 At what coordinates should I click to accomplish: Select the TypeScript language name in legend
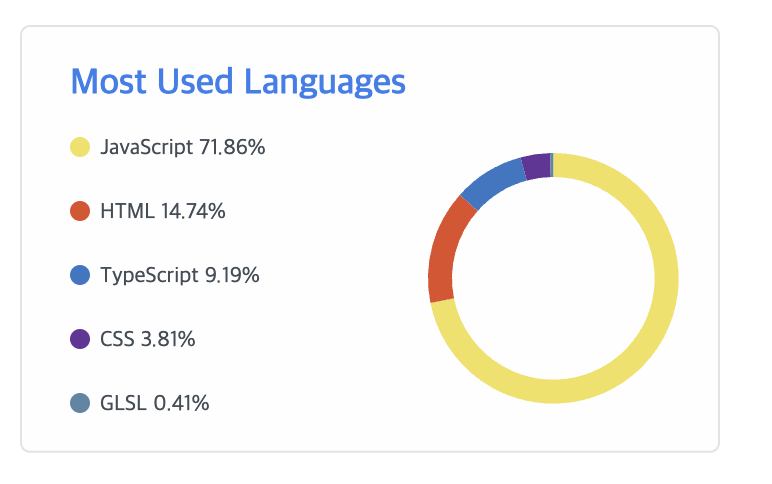tap(150, 275)
